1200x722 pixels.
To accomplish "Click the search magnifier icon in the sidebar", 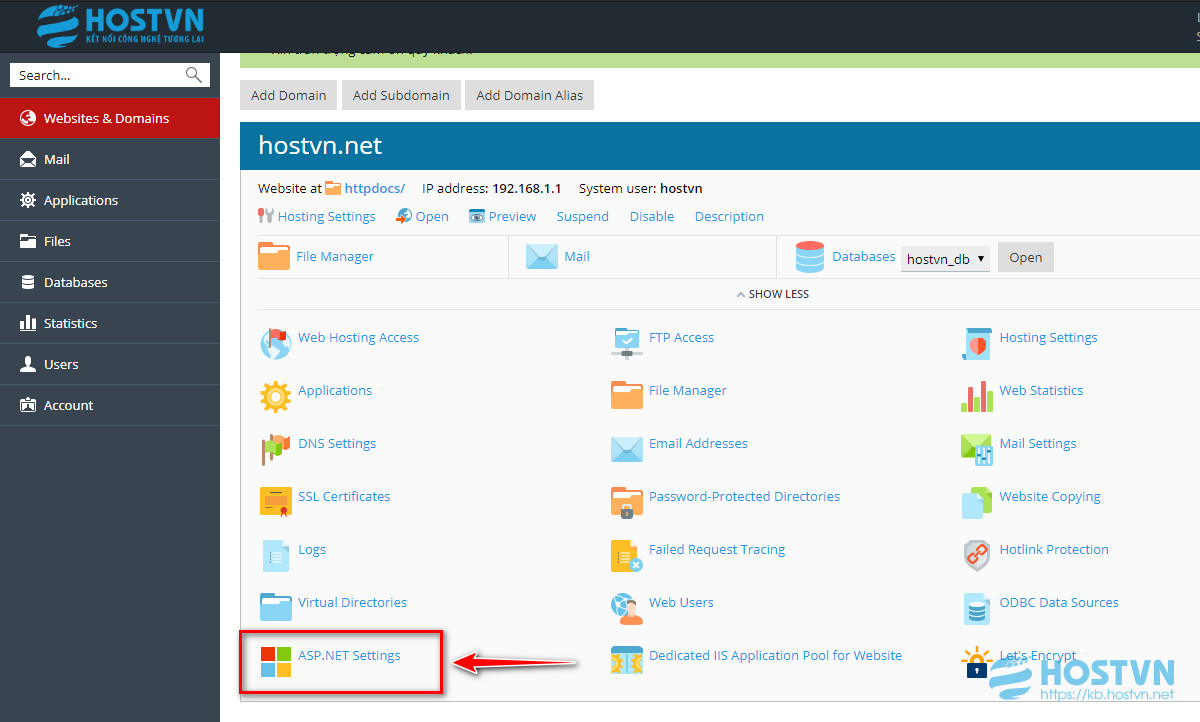I will (x=194, y=75).
